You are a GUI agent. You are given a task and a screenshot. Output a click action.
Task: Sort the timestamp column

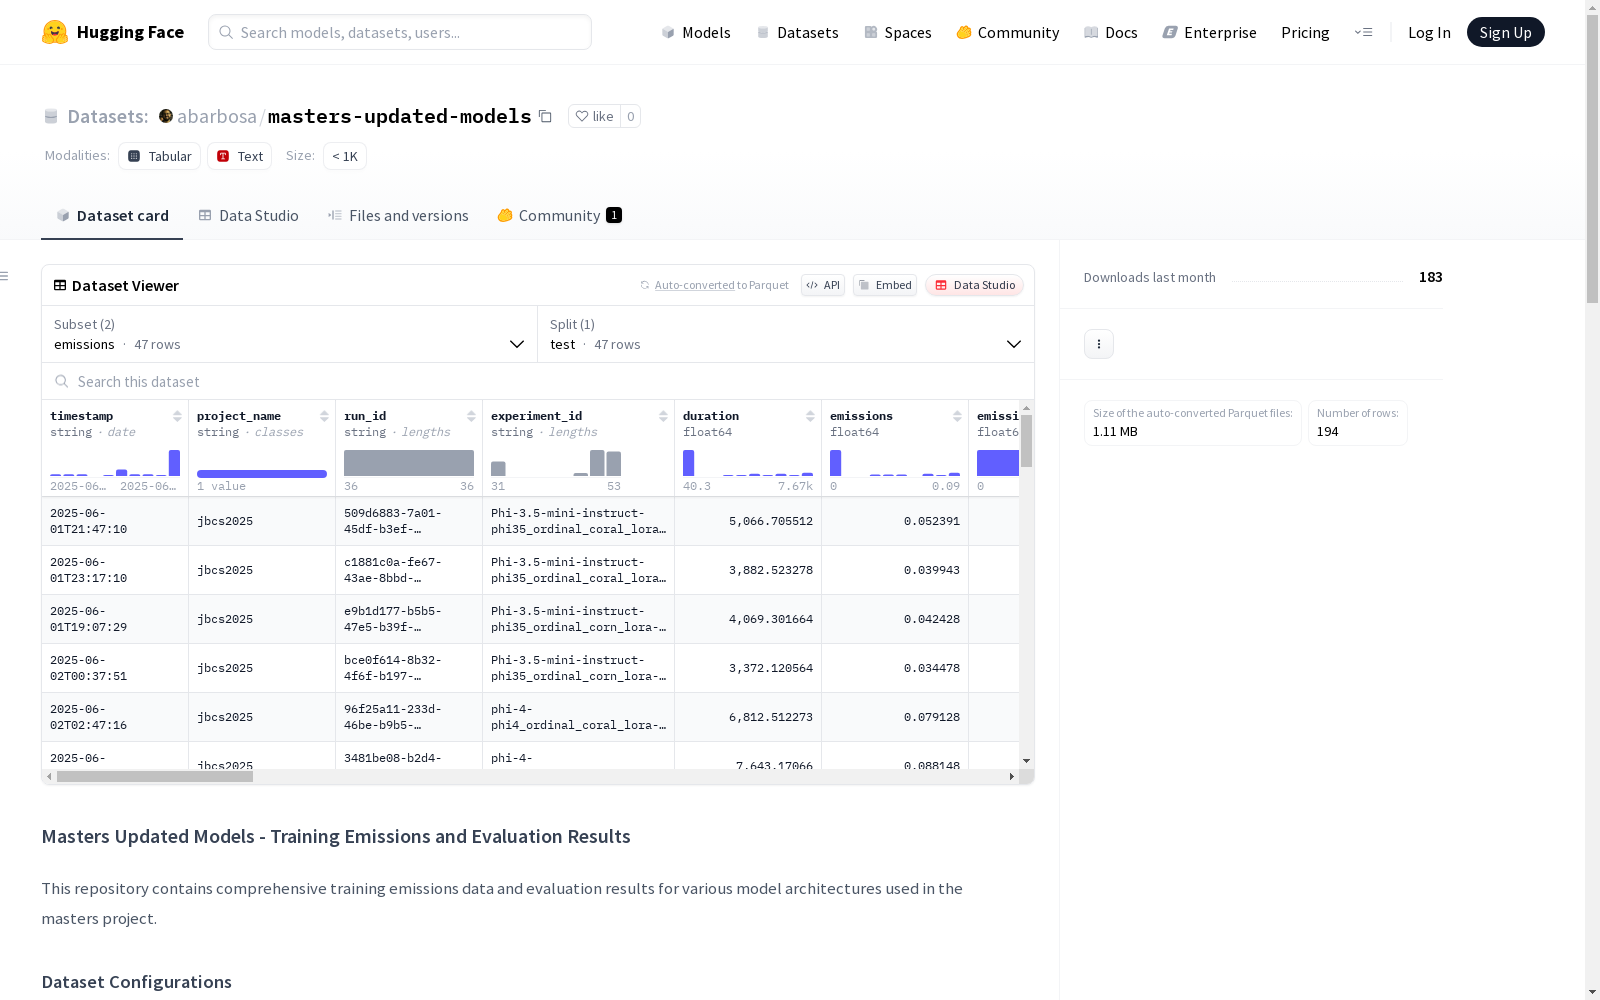[177, 416]
